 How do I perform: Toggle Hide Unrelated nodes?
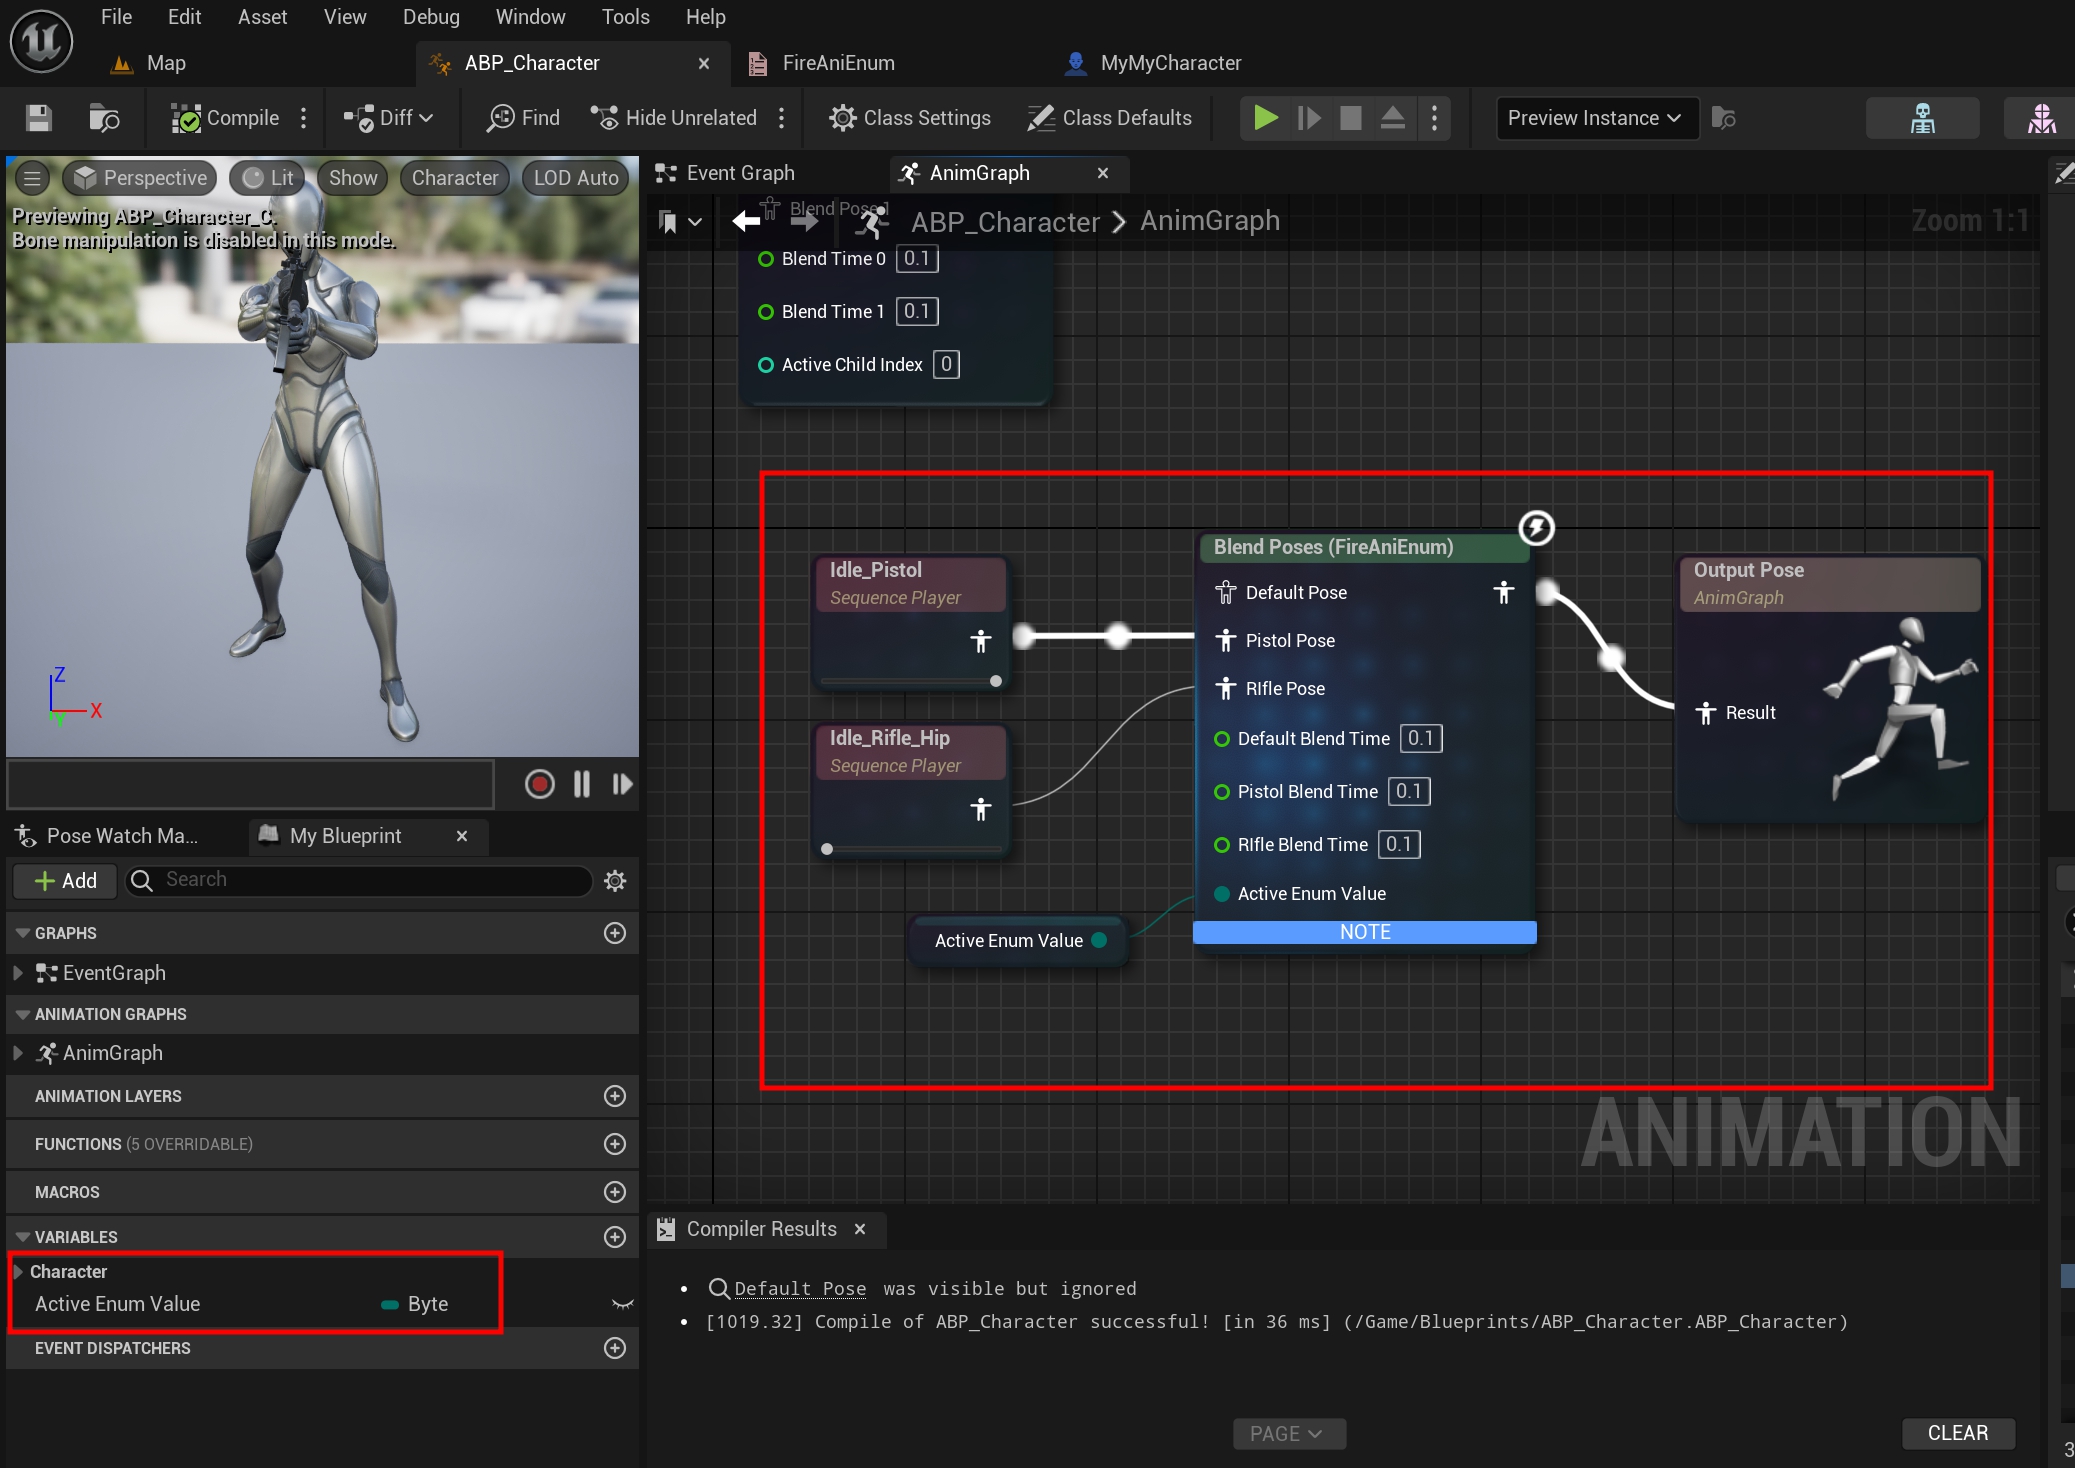[673, 118]
